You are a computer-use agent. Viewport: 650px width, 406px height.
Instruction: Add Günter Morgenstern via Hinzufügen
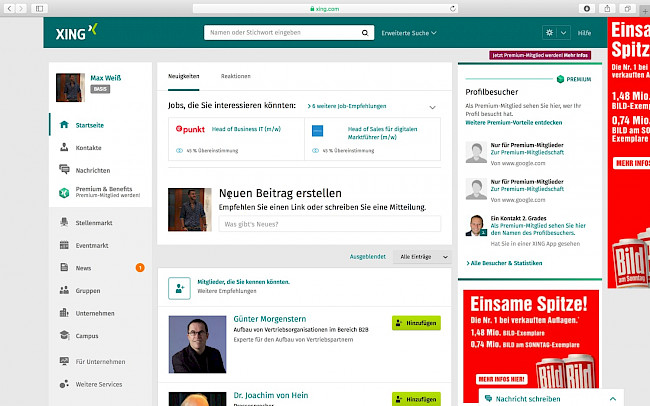[416, 323]
